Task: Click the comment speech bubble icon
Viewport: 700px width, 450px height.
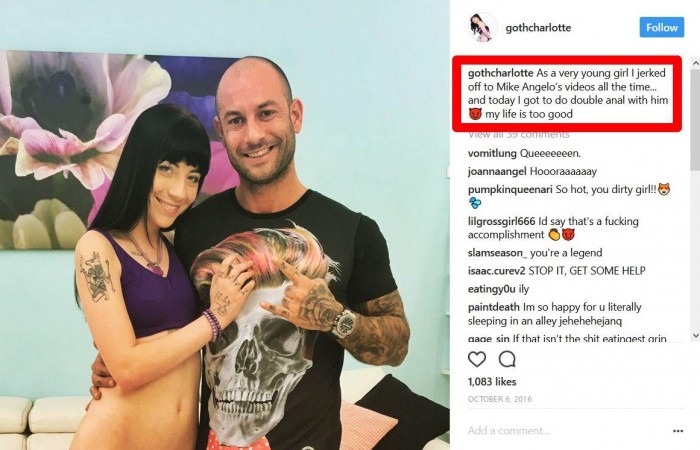Action: pyautogui.click(x=507, y=359)
